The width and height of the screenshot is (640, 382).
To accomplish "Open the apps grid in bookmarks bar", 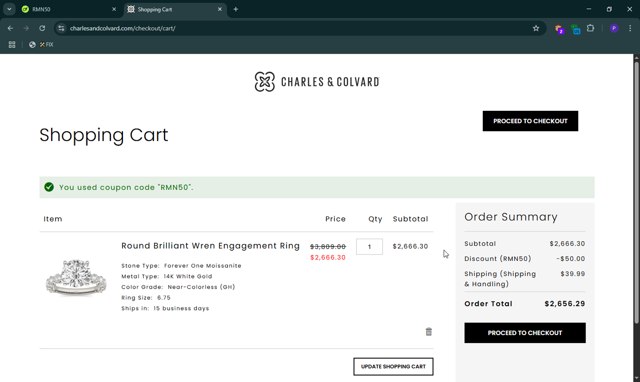I will 12,44.
